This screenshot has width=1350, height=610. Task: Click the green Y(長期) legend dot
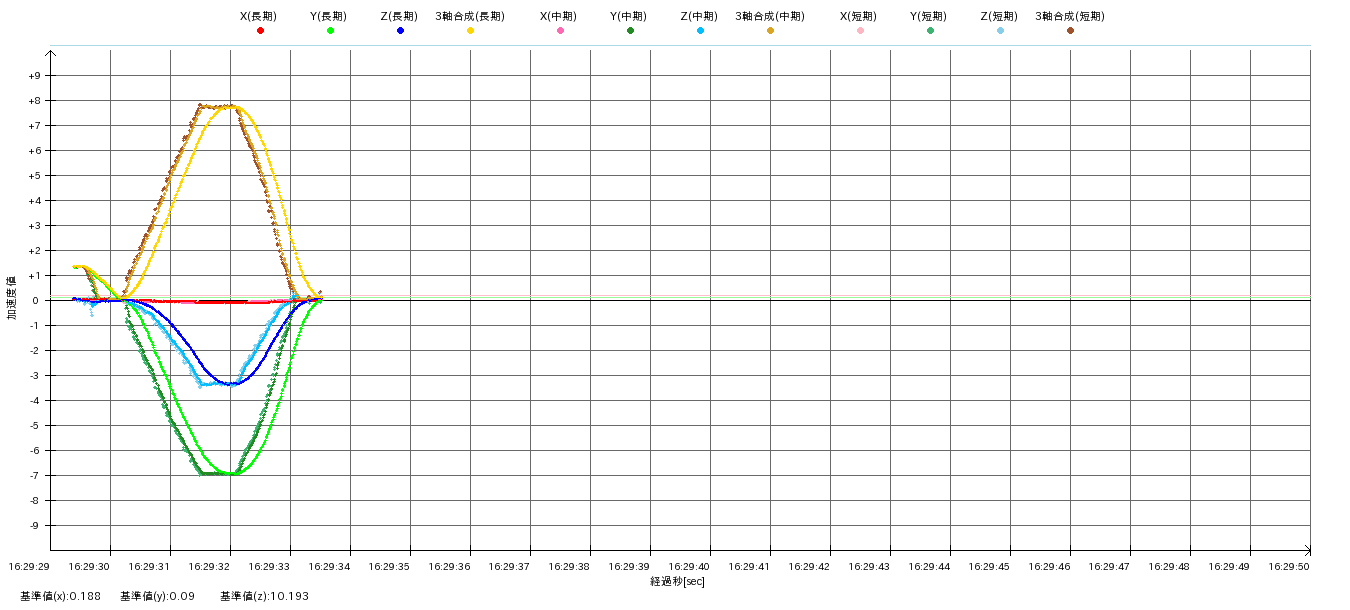click(x=330, y=31)
